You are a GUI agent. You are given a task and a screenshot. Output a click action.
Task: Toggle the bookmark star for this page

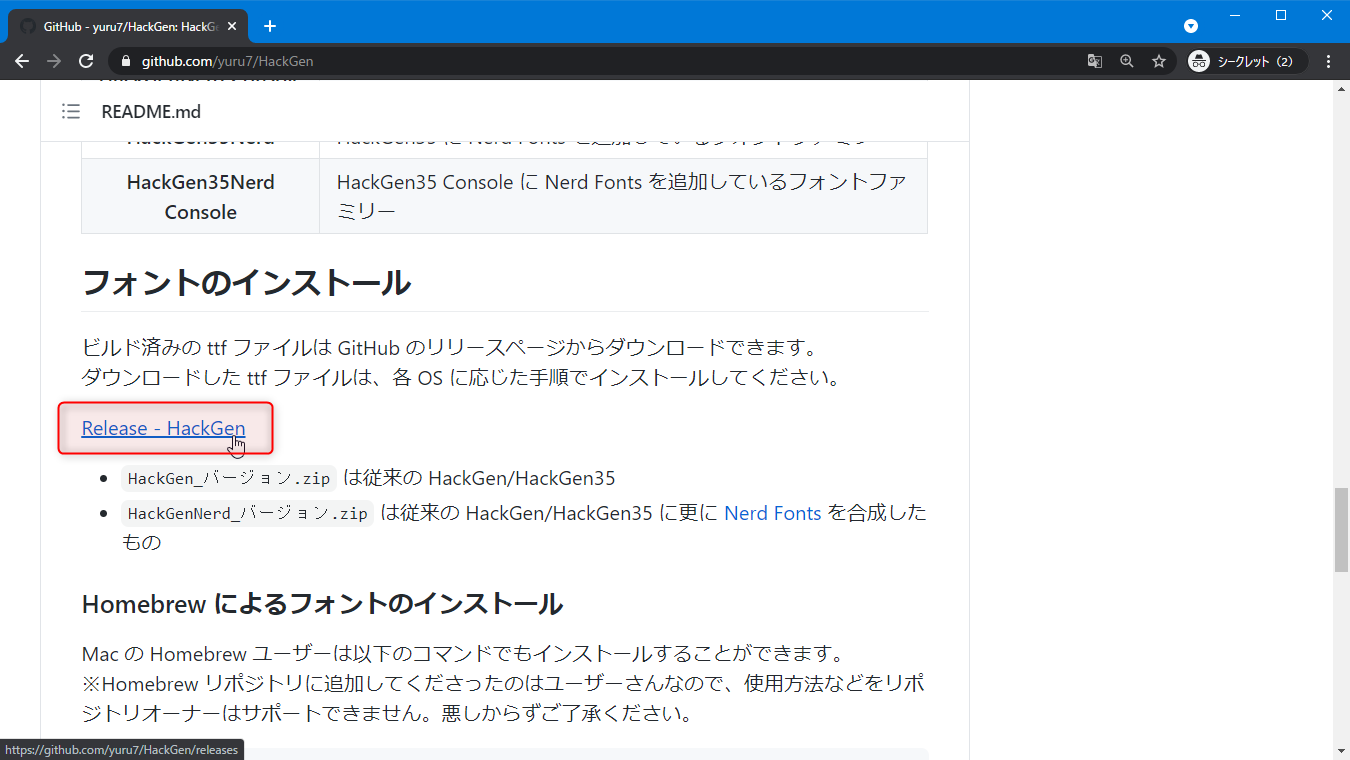pyautogui.click(x=1158, y=61)
